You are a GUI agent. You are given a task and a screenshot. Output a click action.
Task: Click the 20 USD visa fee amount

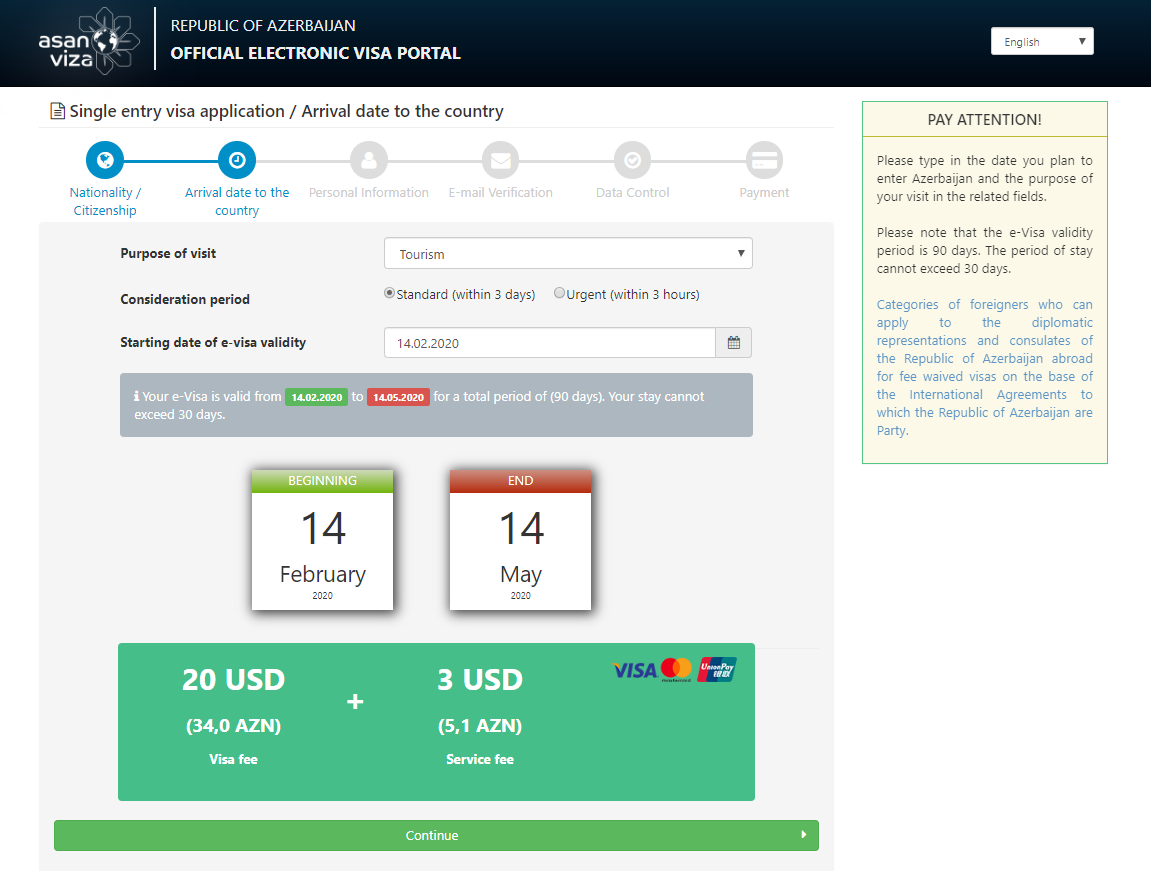pyautogui.click(x=233, y=679)
